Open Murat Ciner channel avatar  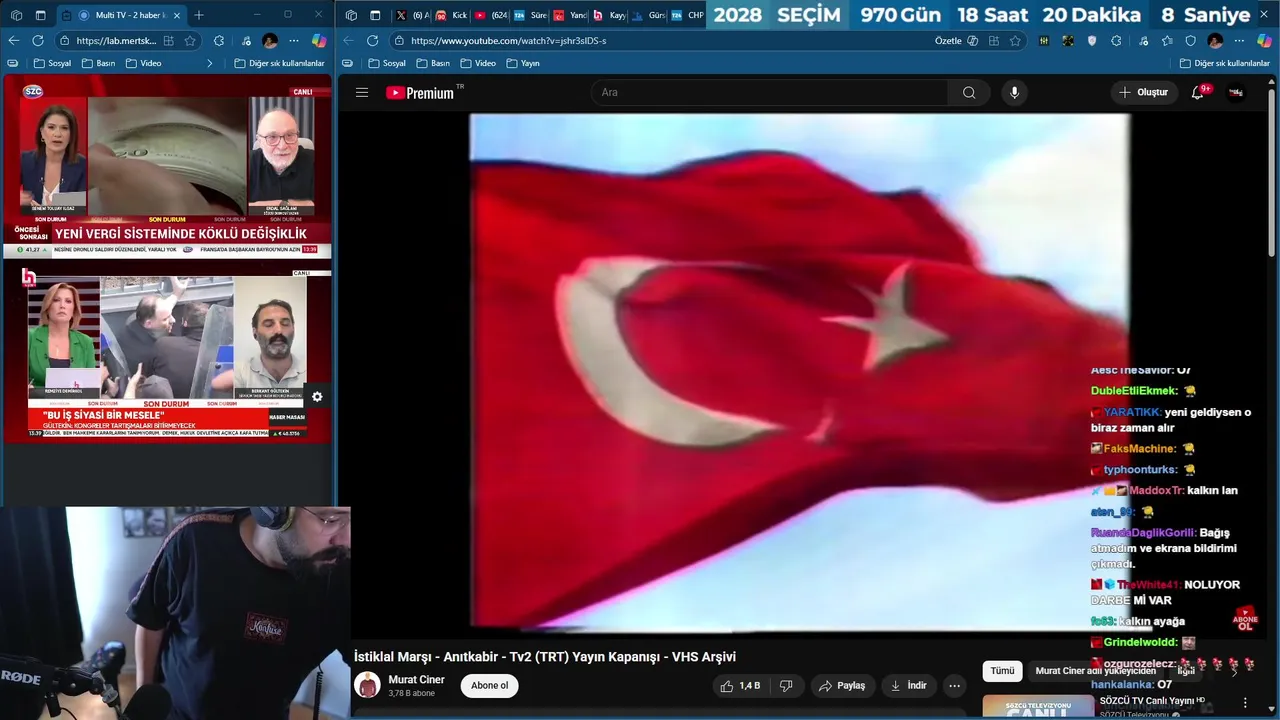tap(368, 685)
